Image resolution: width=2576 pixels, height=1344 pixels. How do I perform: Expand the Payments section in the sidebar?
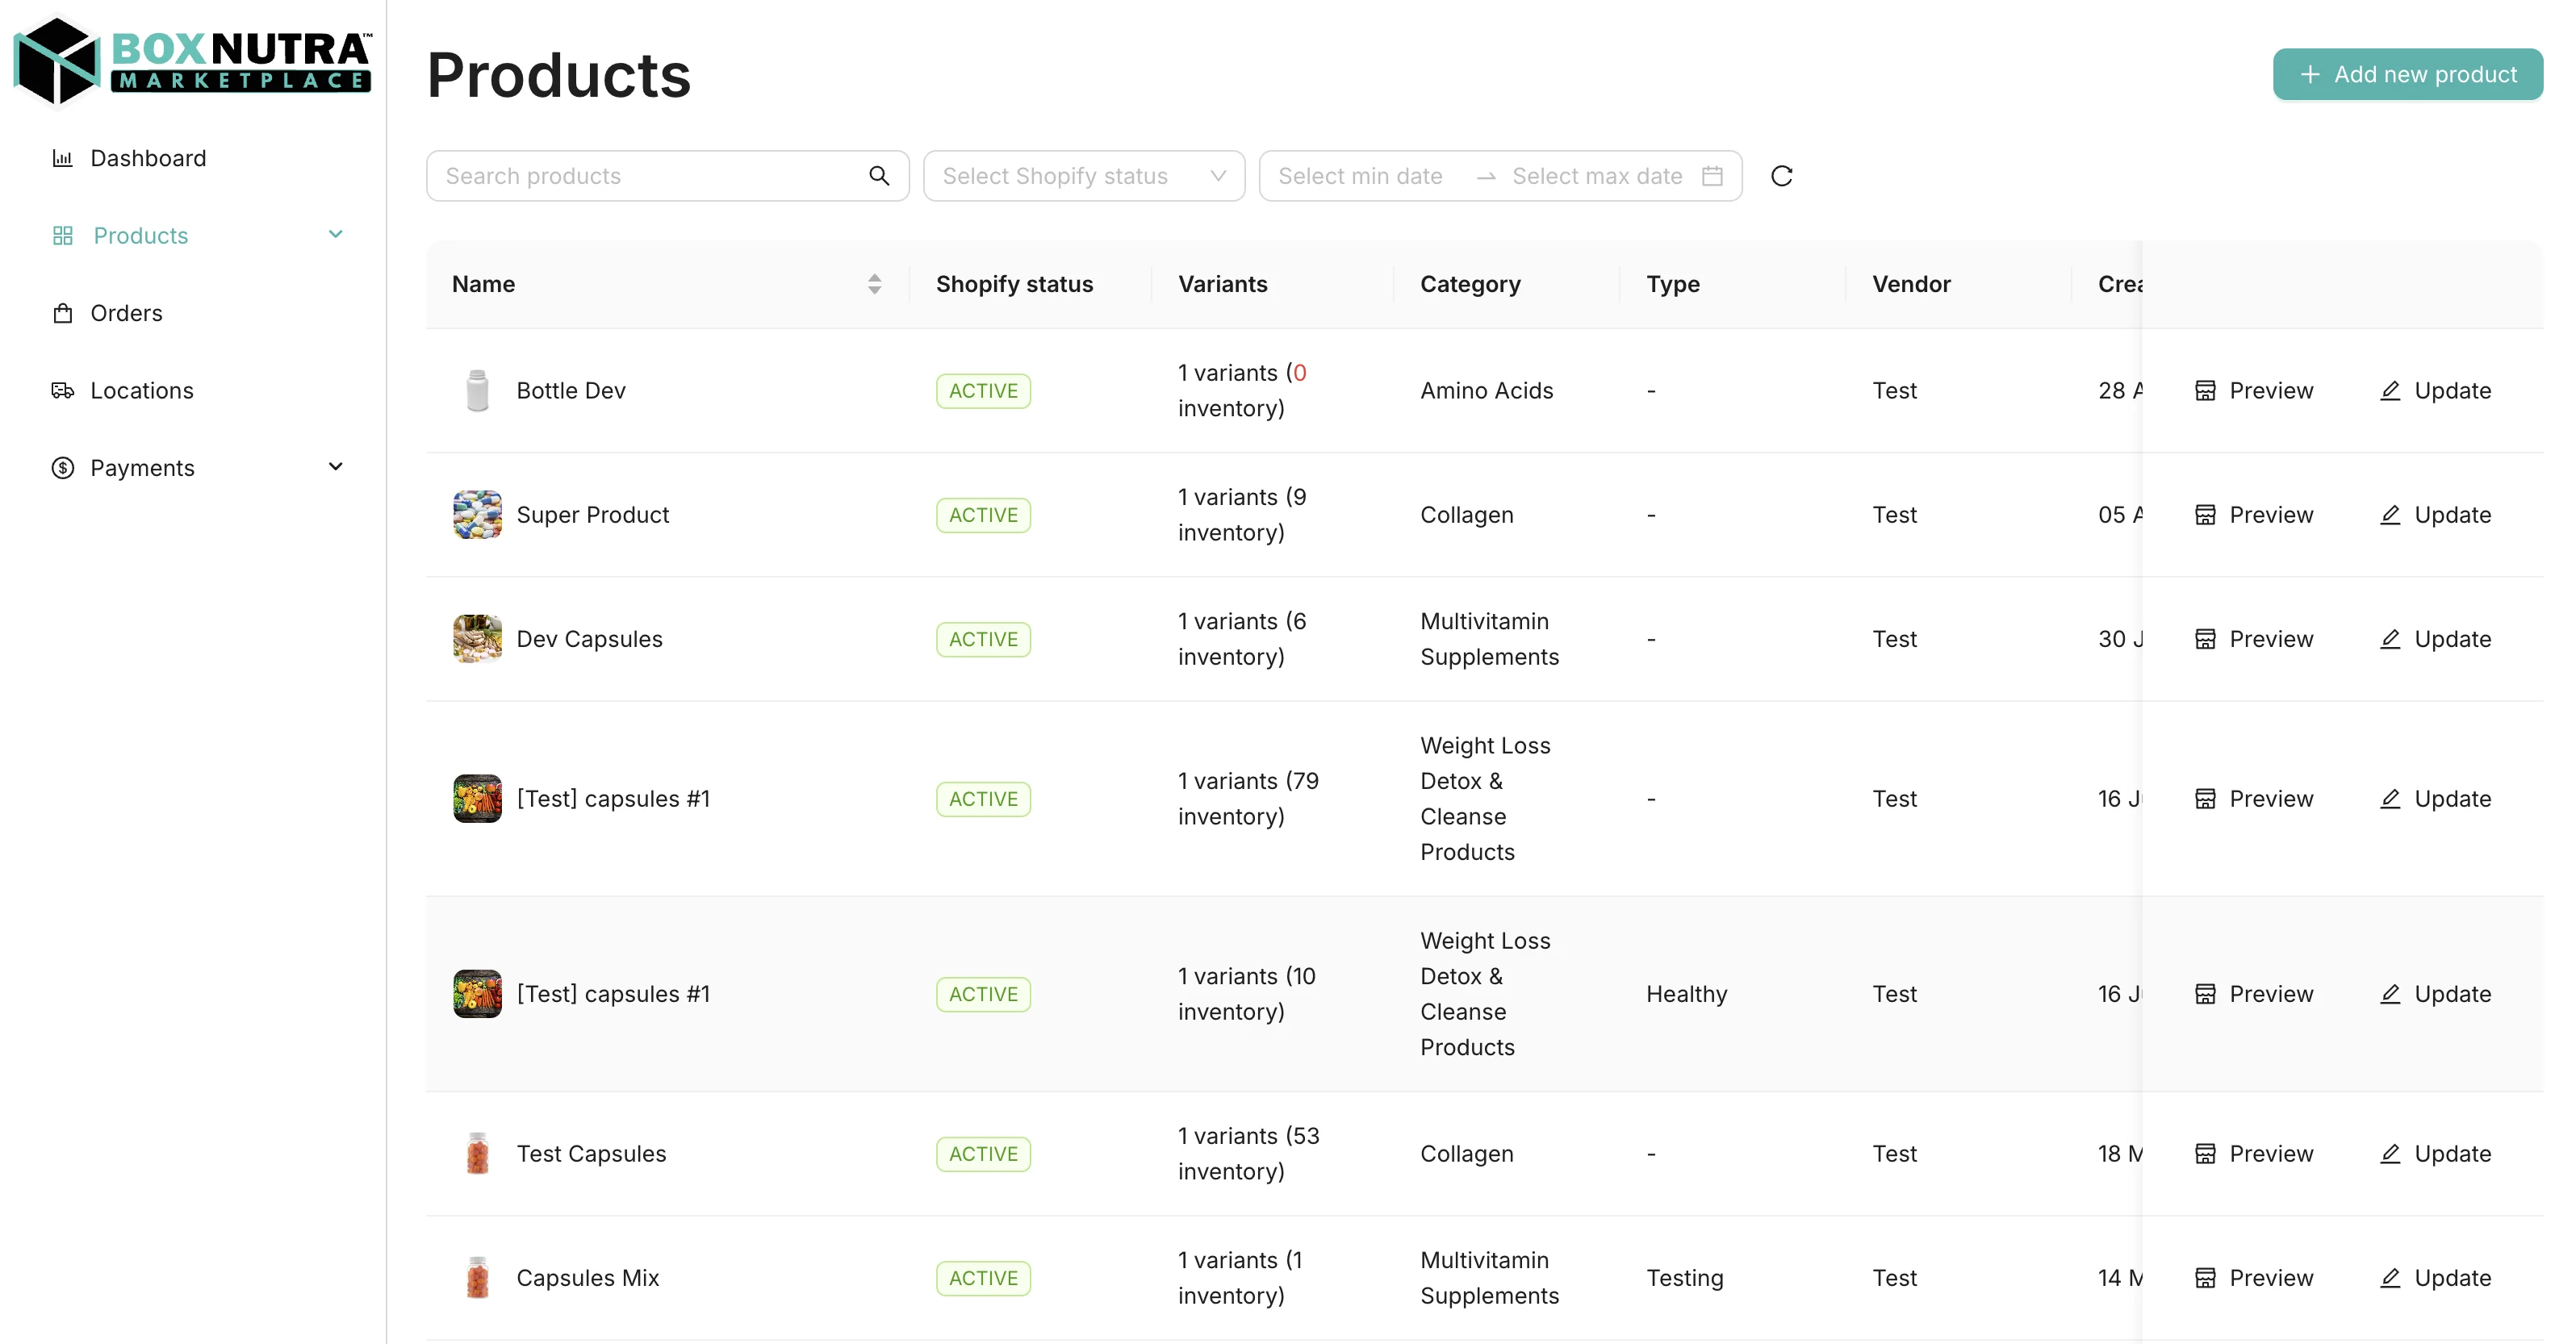[336, 467]
